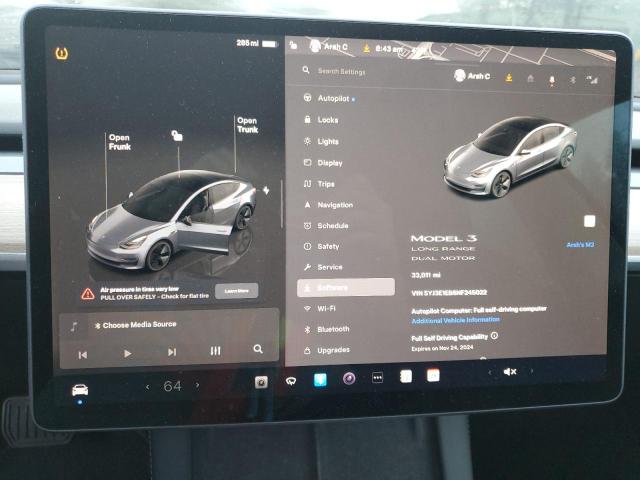Image resolution: width=640 pixels, height=480 pixels.
Task: Open Wi-Fi settings
Action: coord(320,309)
